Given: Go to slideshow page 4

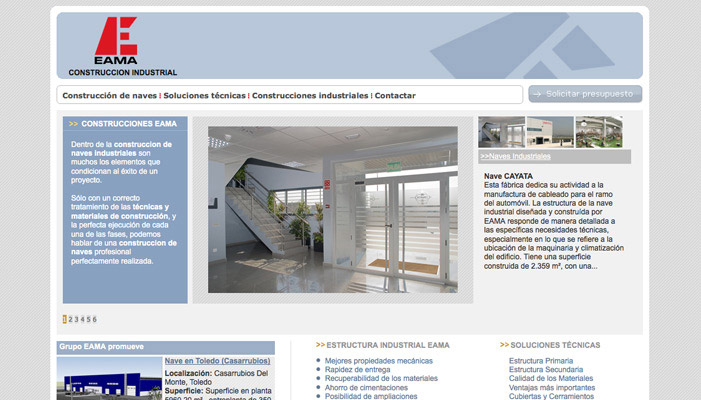Looking at the screenshot, I should [82, 319].
